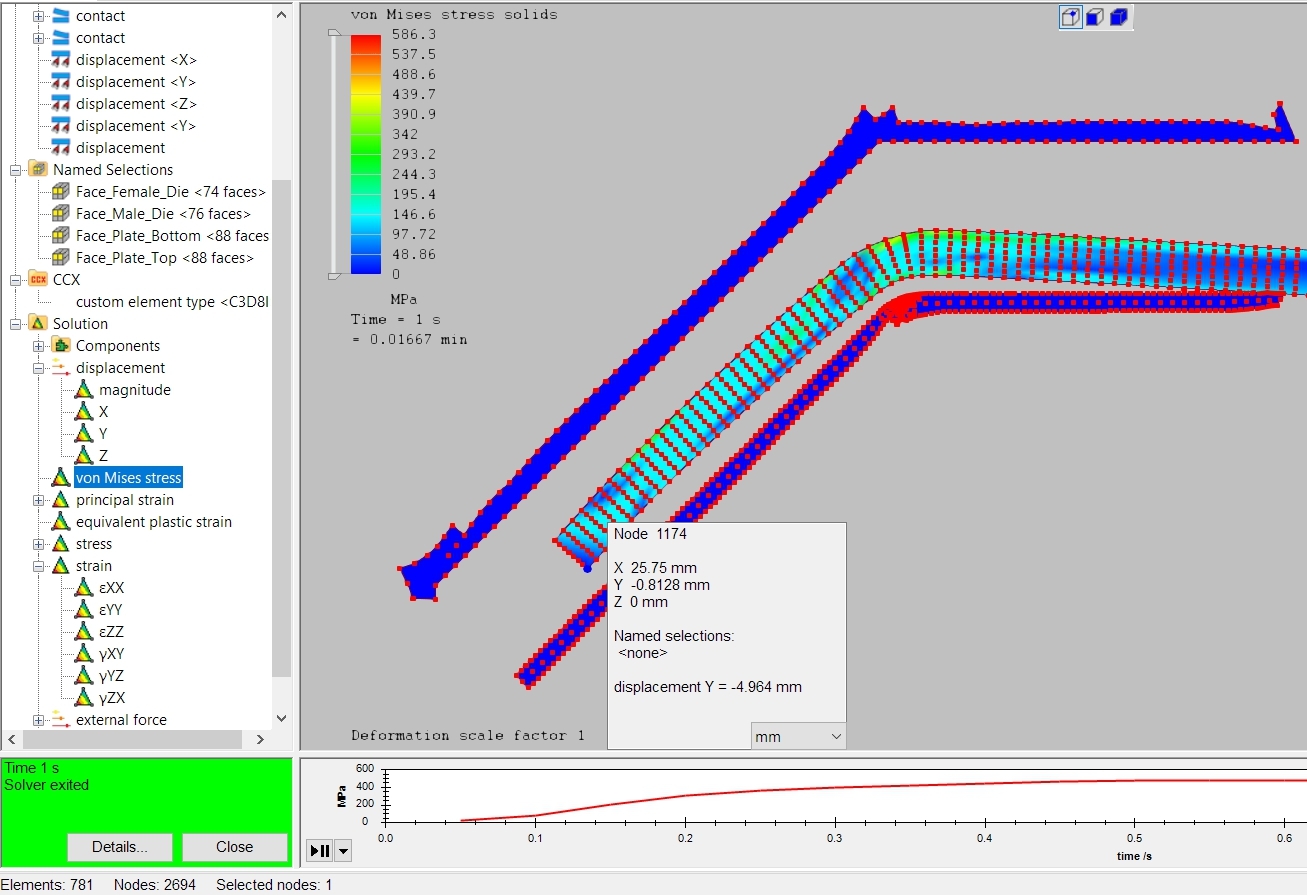Screen dimensions: 1307x895
Task: Expand the Components node
Action: (x=39, y=346)
